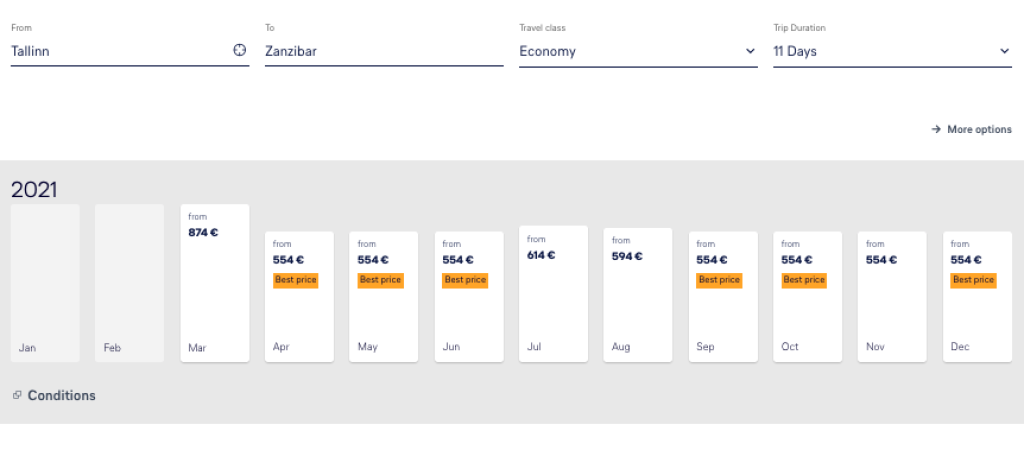Click the arrow icon beside More options
The width and height of the screenshot is (1024, 450).
(x=936, y=129)
